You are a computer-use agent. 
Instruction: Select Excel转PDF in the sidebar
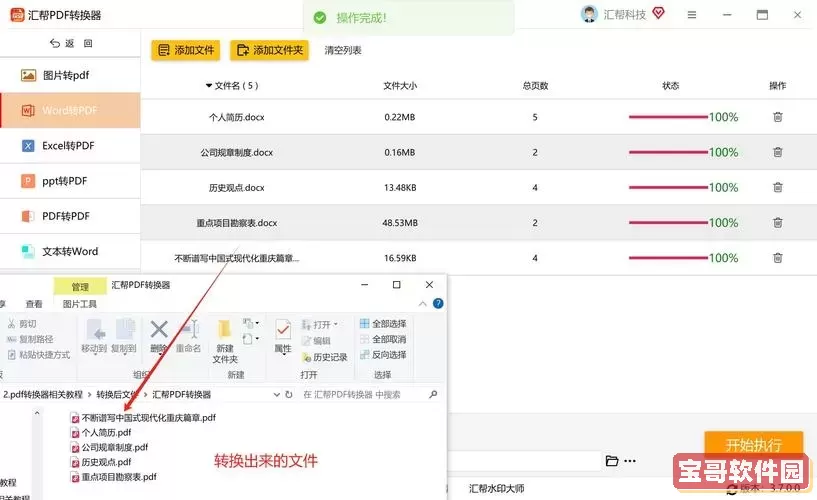pyautogui.click(x=70, y=146)
